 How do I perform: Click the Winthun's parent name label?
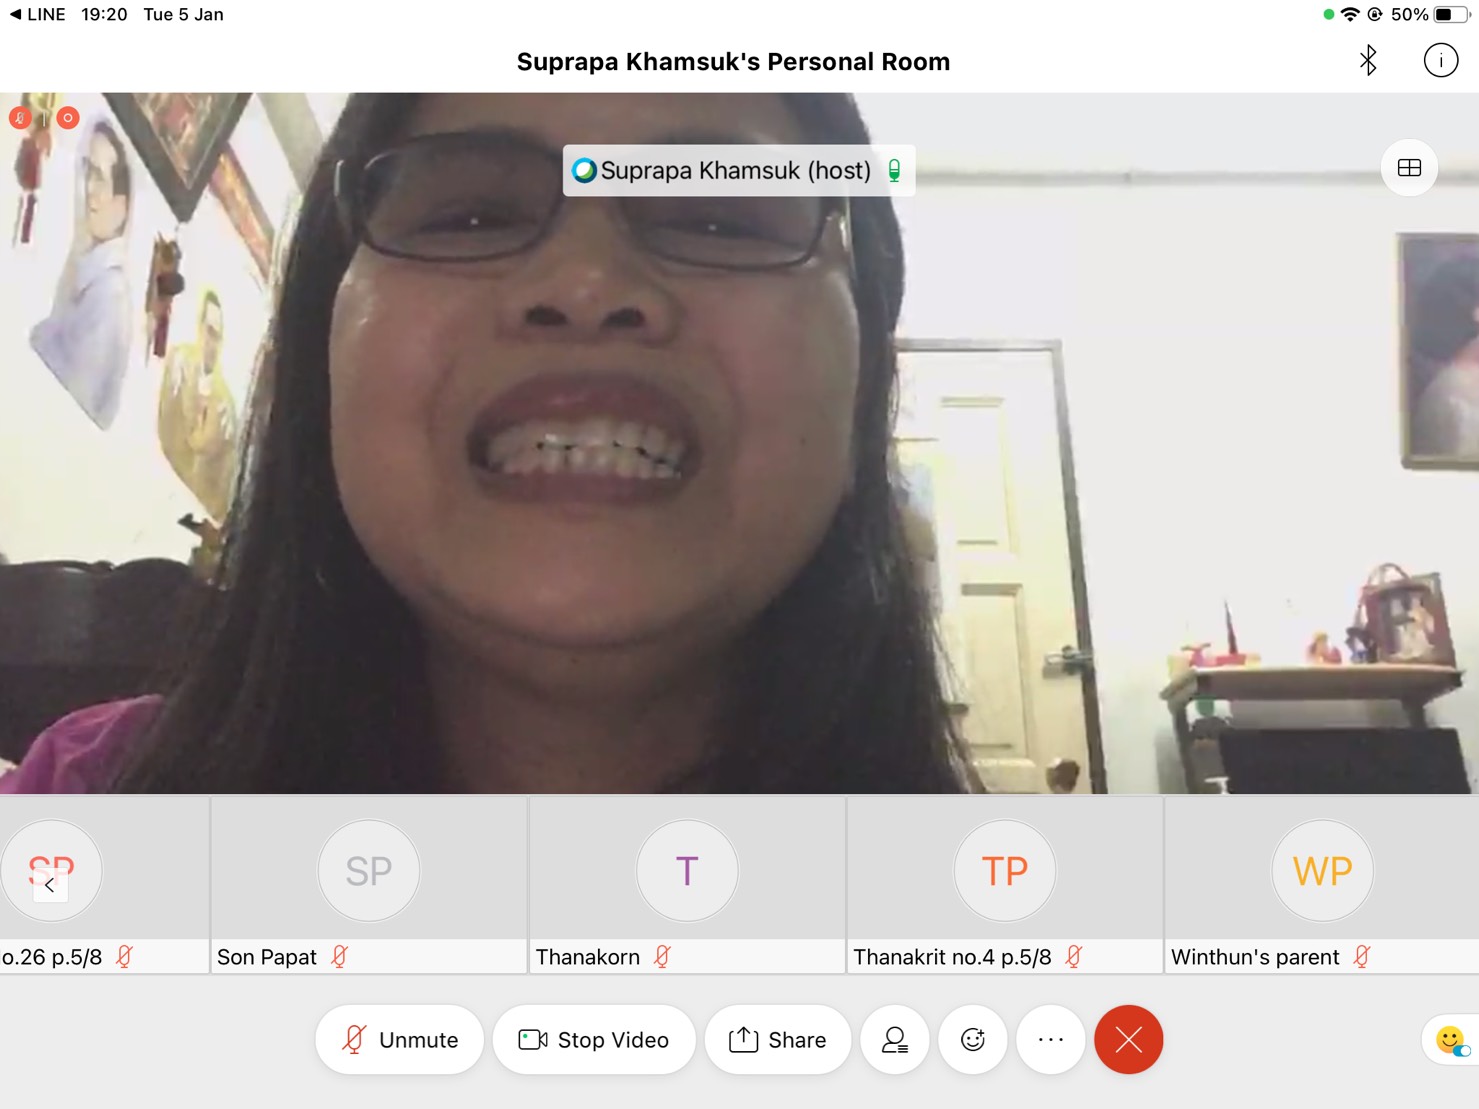1255,957
